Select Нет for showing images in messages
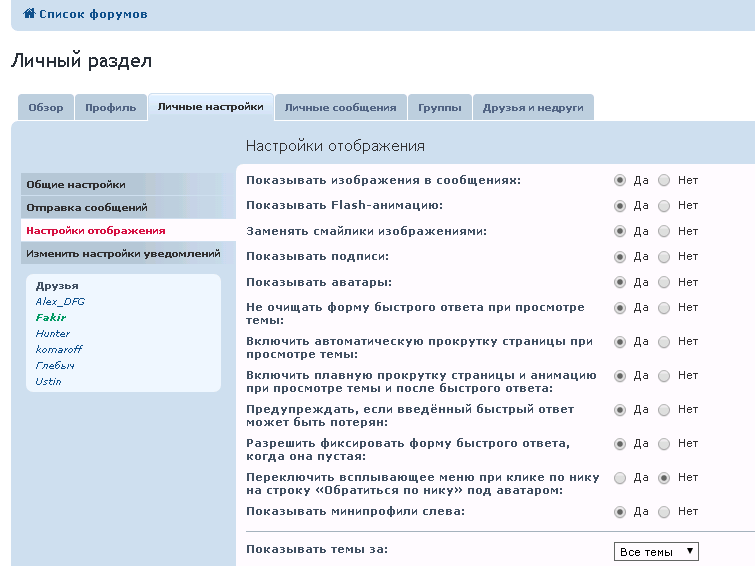This screenshot has height=566, width=755. coord(664,180)
